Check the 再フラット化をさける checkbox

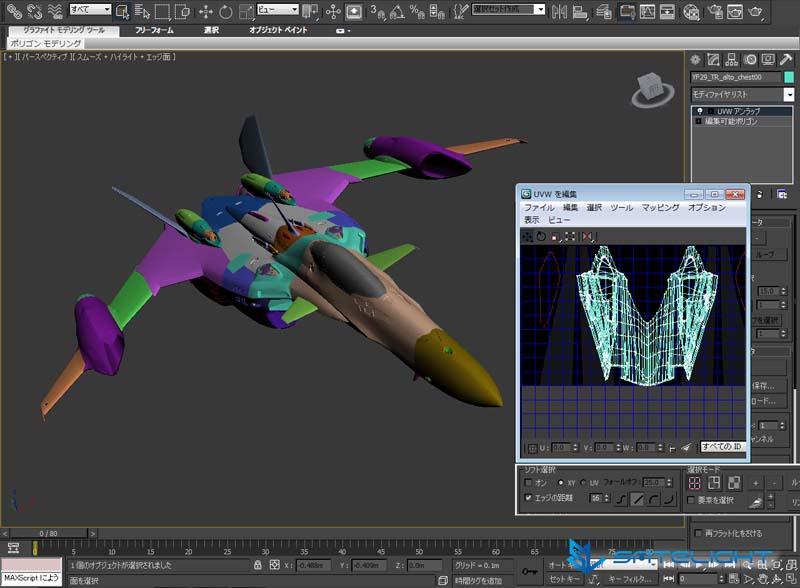tap(698, 533)
